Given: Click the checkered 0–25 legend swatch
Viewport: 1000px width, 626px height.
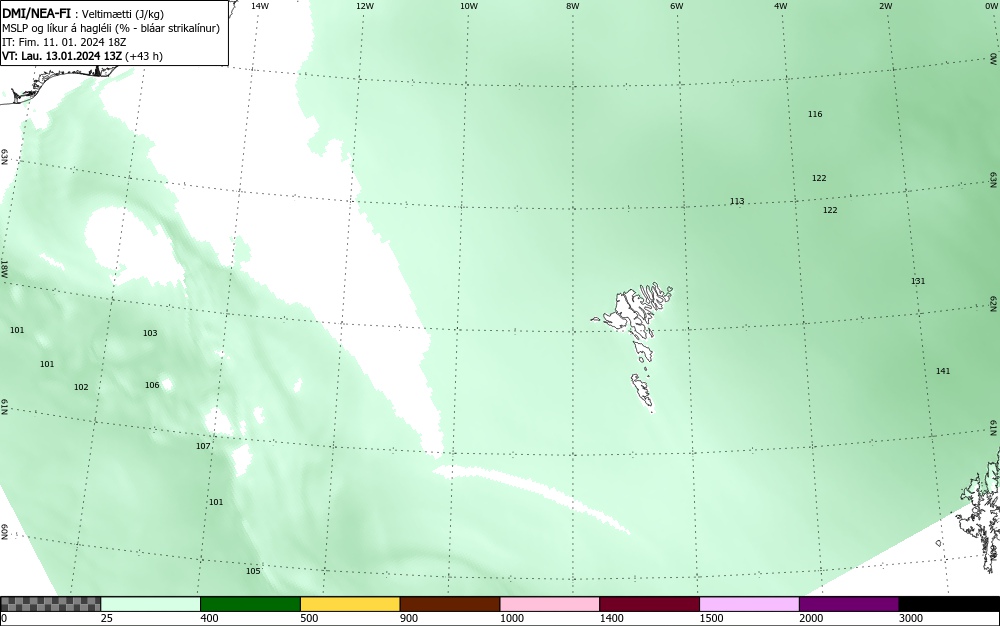Looking at the screenshot, I should (x=50, y=604).
